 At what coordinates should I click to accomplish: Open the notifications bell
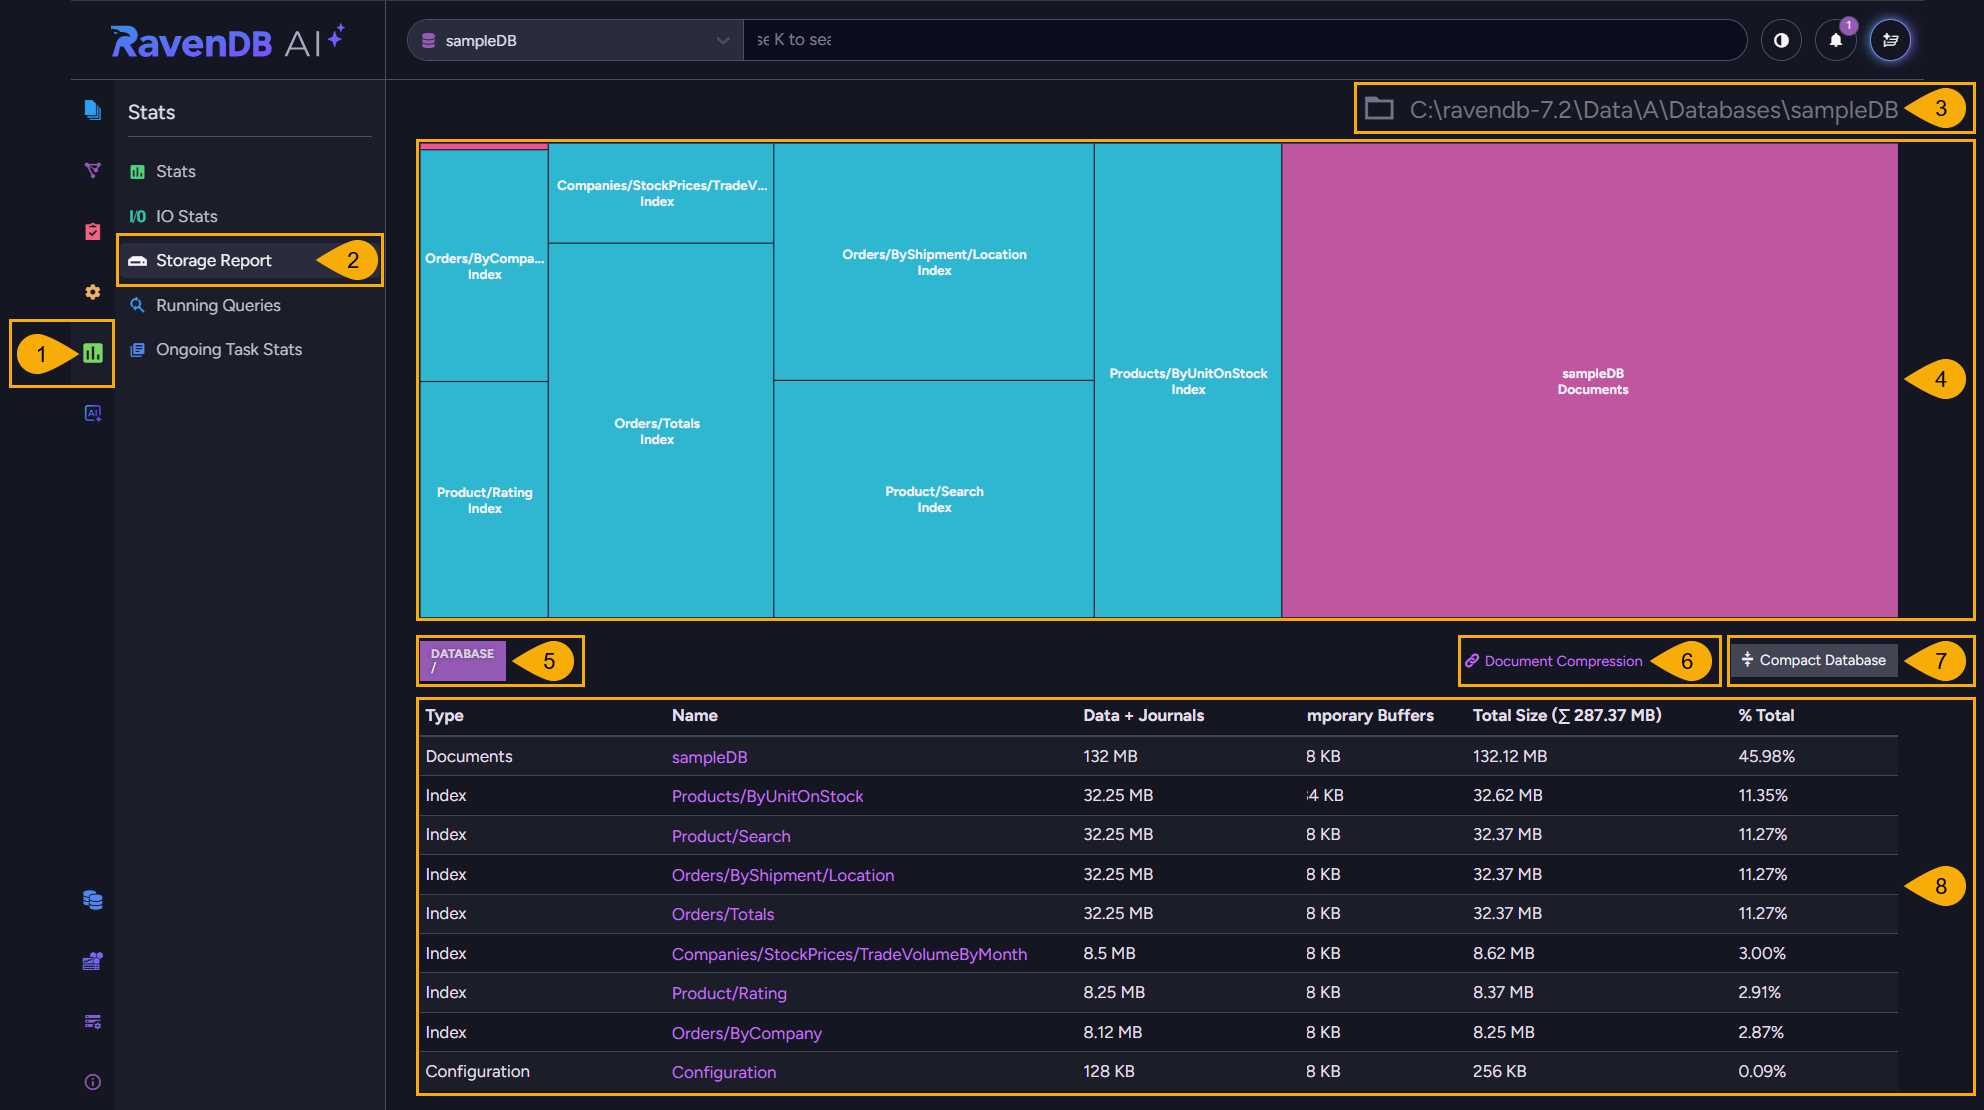pos(1836,40)
